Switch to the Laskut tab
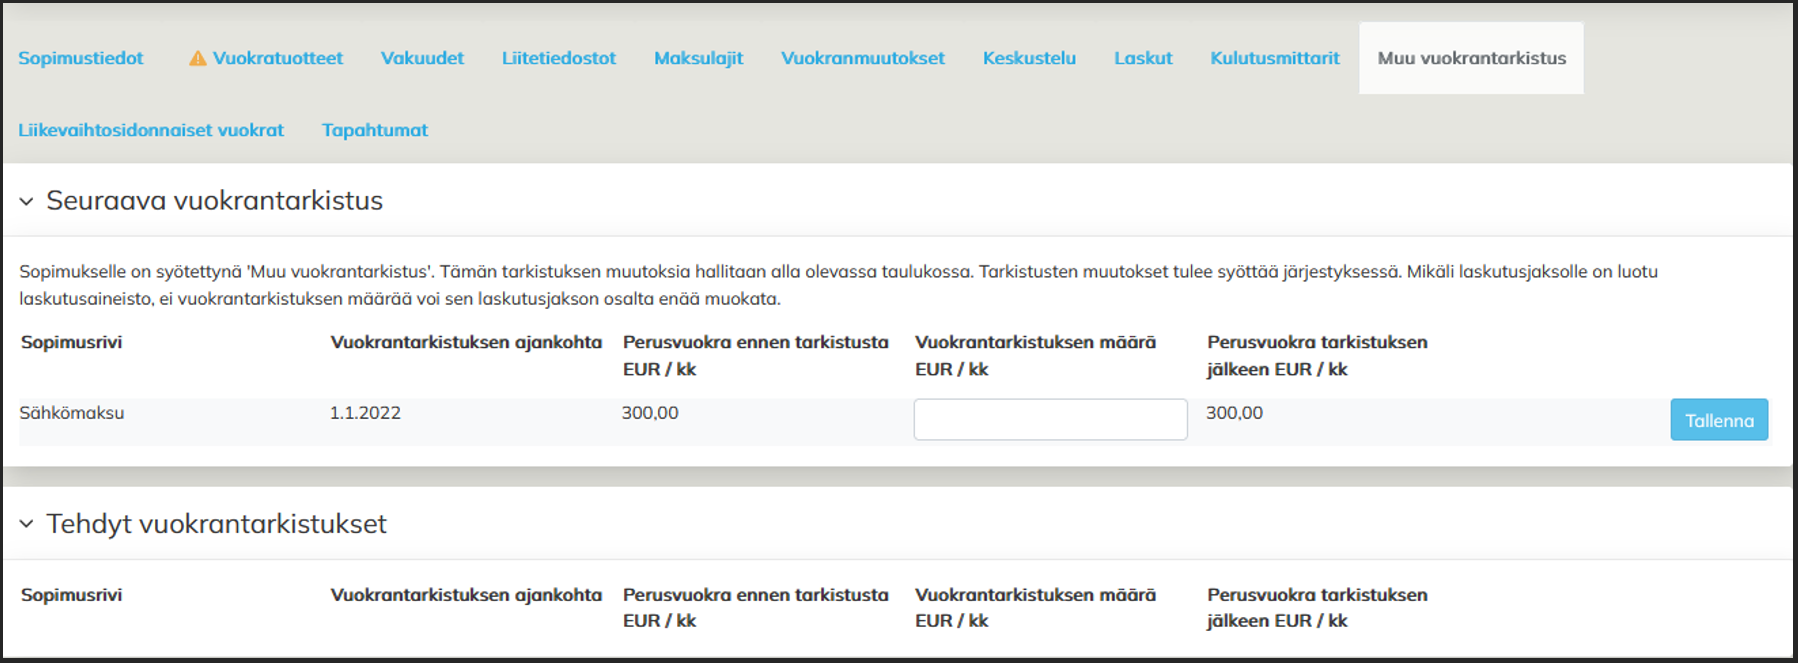The height and width of the screenshot is (663, 1798). pos(1143,59)
